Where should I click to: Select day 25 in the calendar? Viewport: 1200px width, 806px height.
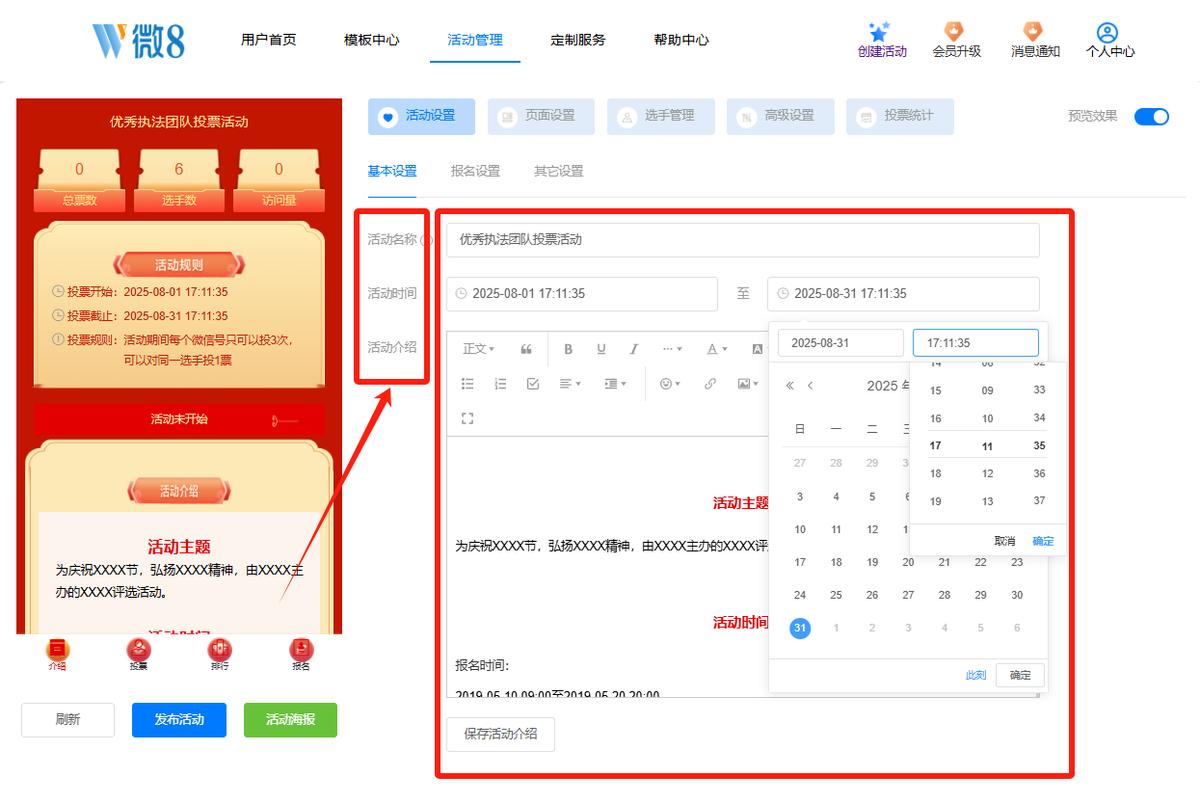(836, 595)
